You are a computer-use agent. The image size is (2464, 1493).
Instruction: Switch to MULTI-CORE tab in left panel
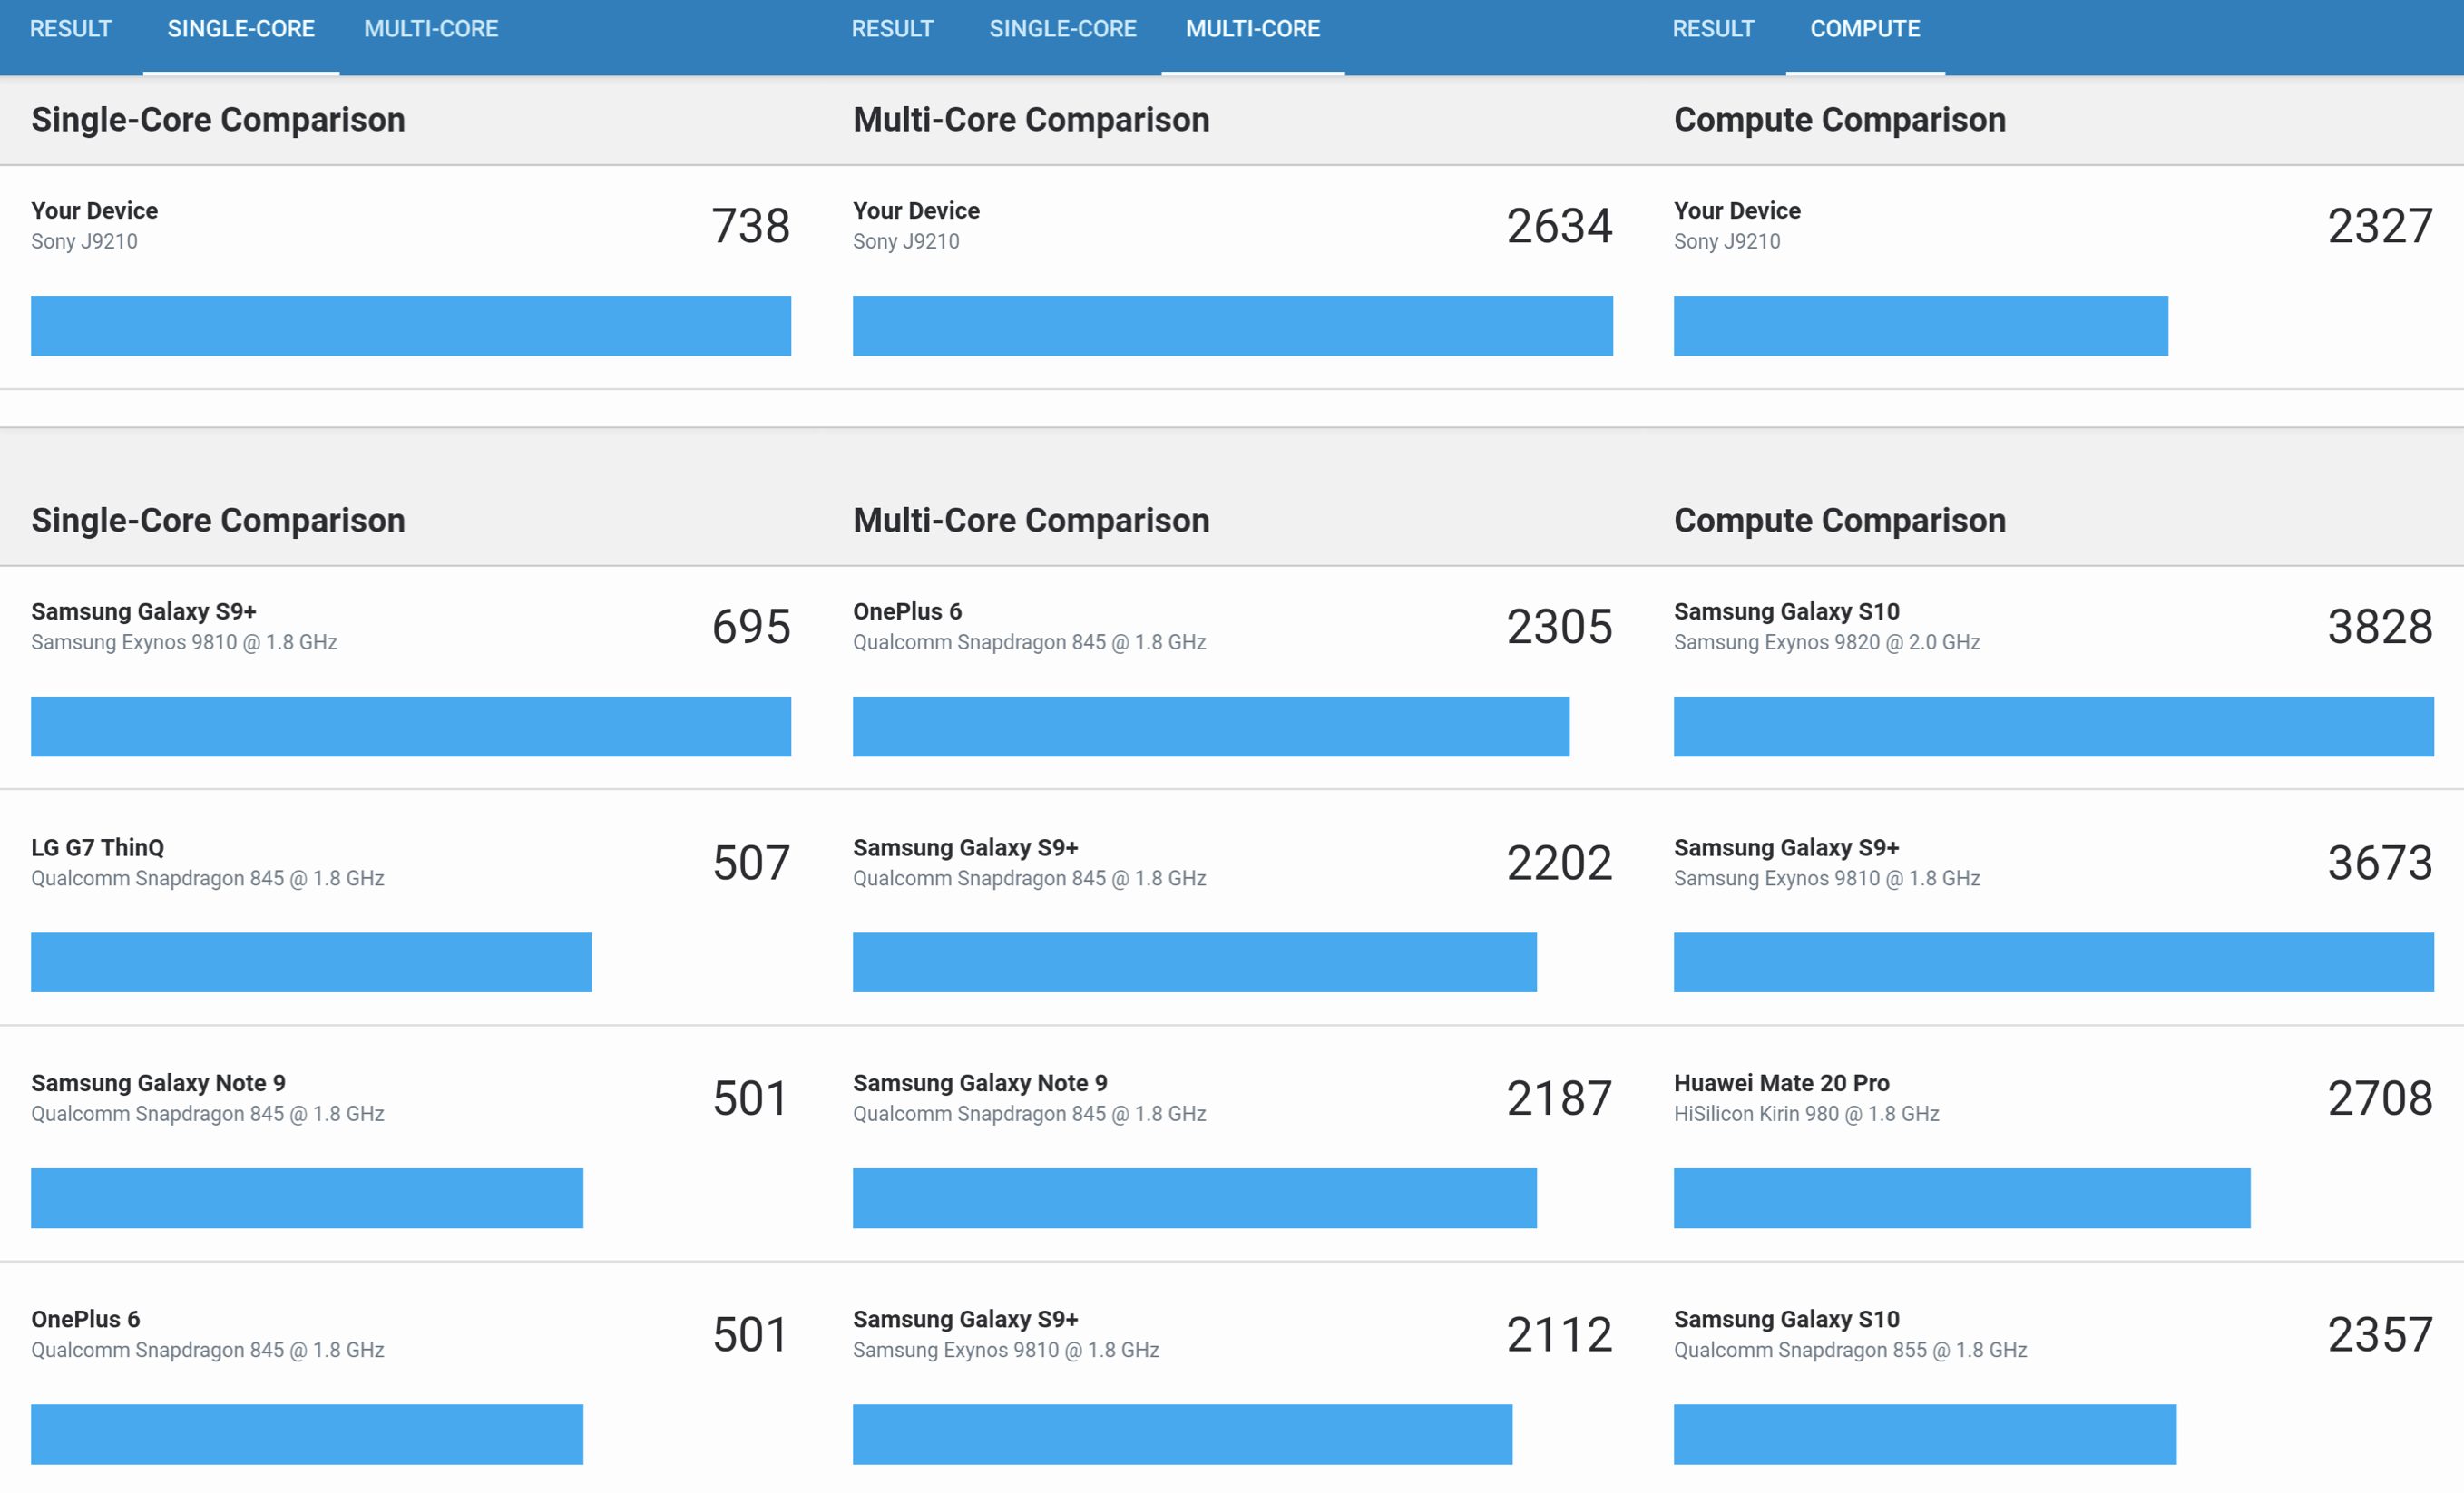pyautogui.click(x=431, y=29)
